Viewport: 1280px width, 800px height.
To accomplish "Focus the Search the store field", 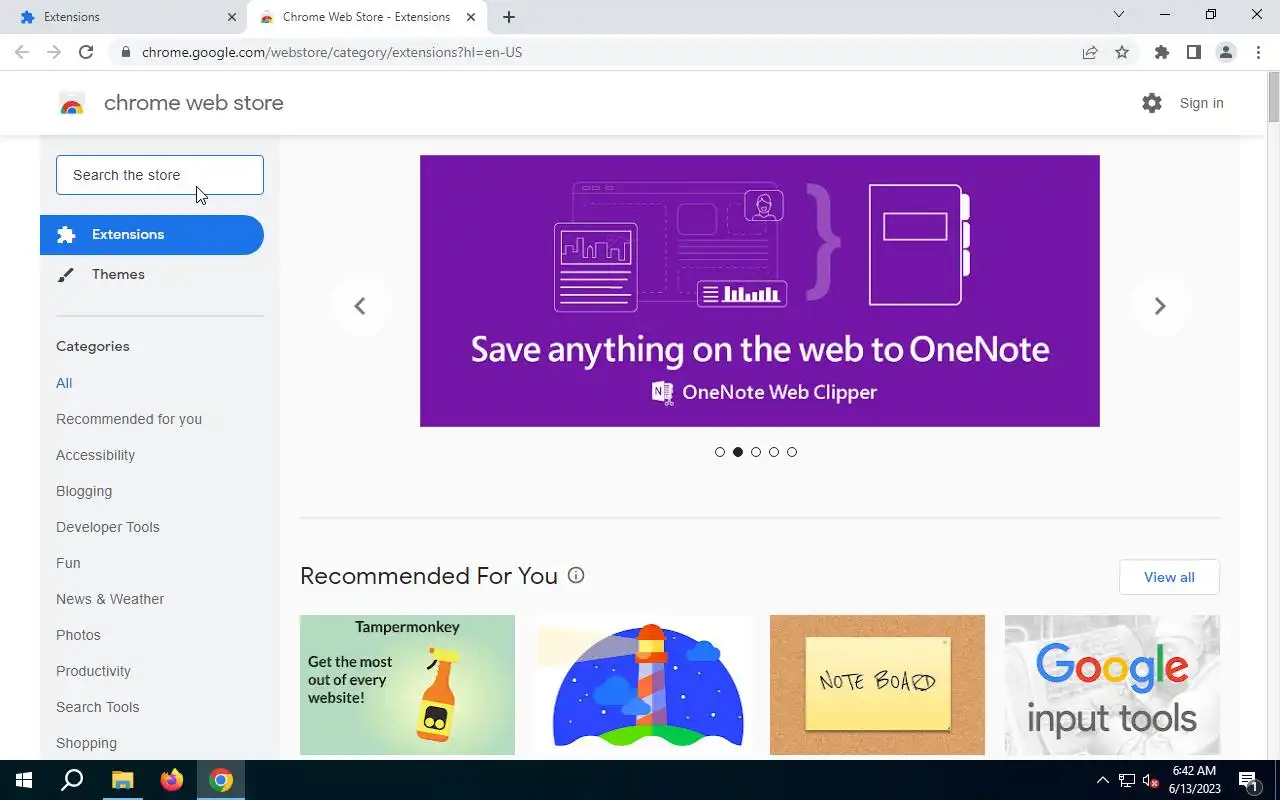I will [160, 175].
